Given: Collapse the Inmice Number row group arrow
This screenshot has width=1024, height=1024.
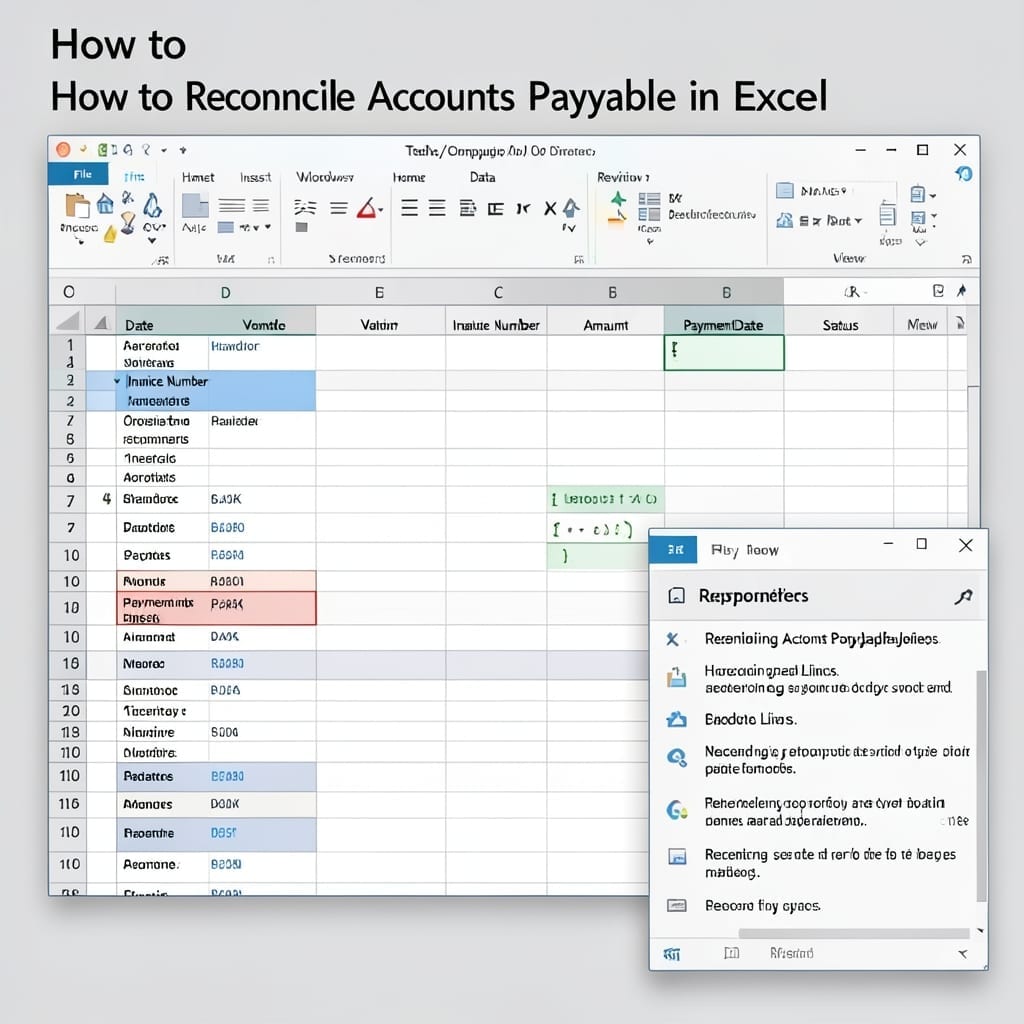Looking at the screenshot, I should click(x=117, y=381).
